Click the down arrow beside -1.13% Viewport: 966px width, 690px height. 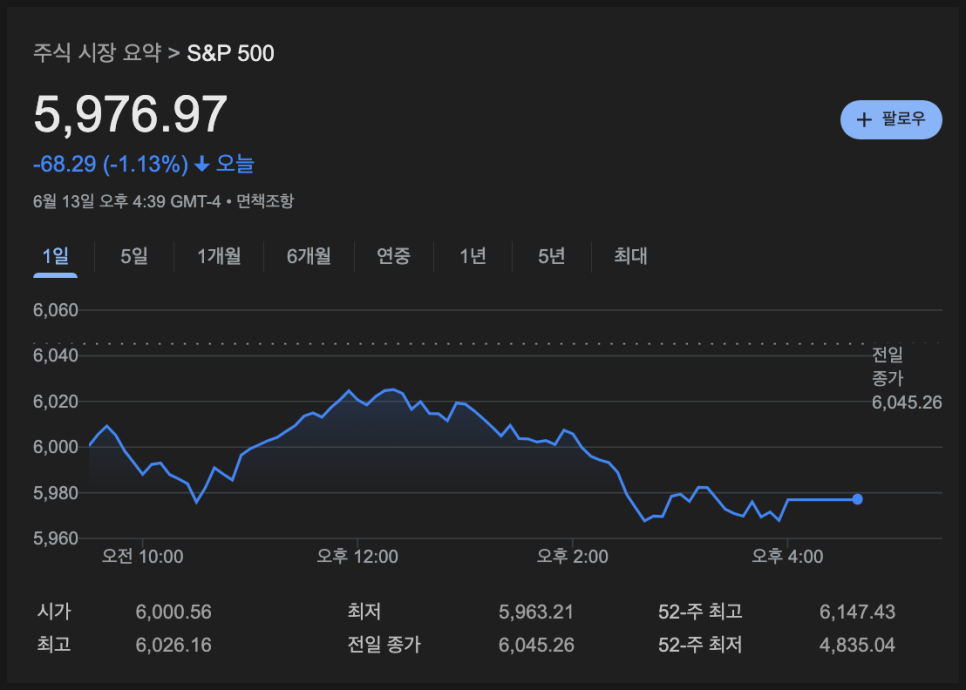tap(201, 164)
